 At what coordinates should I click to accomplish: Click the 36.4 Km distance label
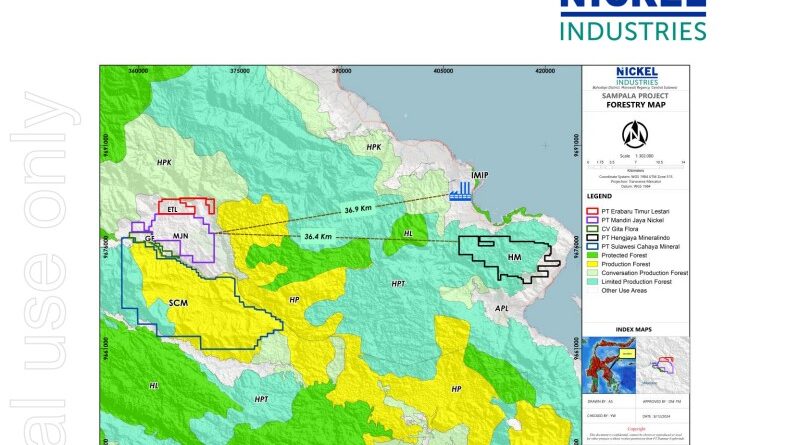tap(318, 237)
